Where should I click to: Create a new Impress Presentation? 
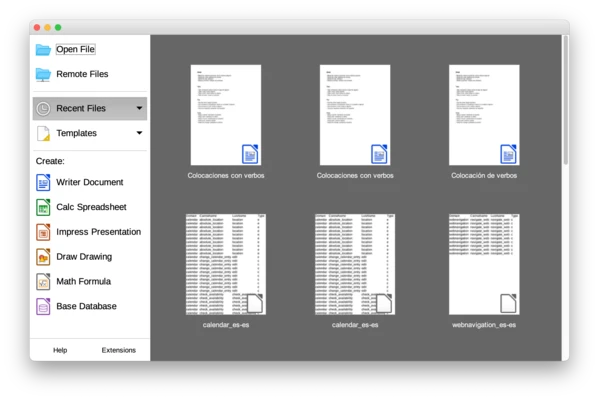(x=89, y=232)
